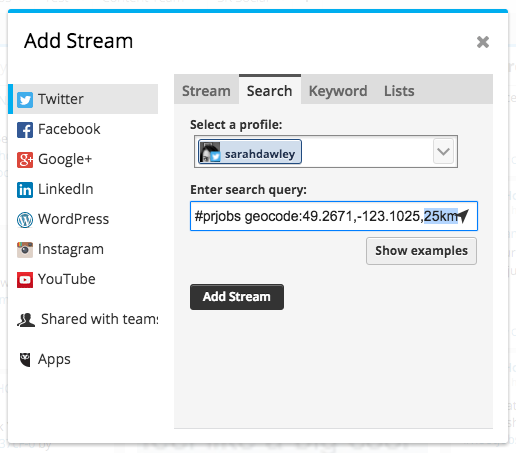Choose LinkedIn network label
The width and height of the screenshot is (516, 453).
pyautogui.click(x=66, y=189)
